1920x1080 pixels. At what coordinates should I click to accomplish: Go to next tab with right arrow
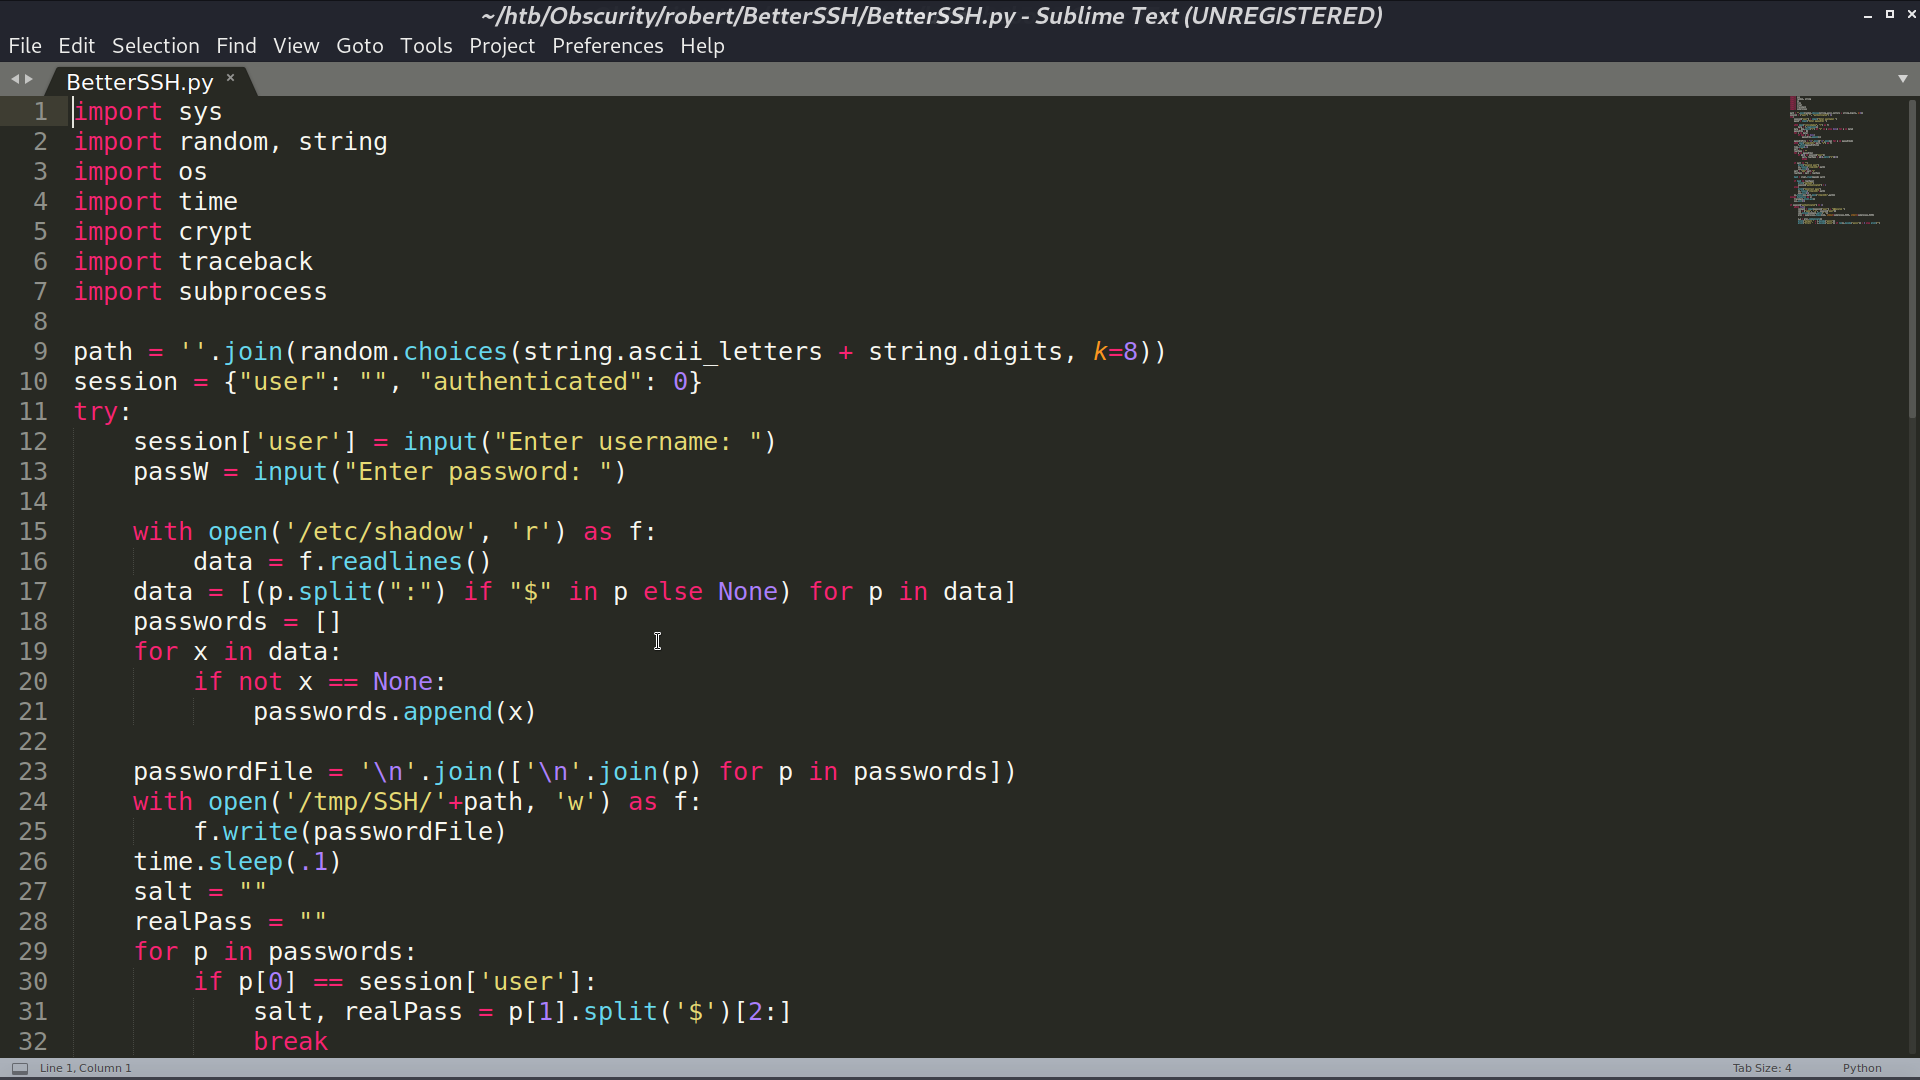tap(28, 79)
